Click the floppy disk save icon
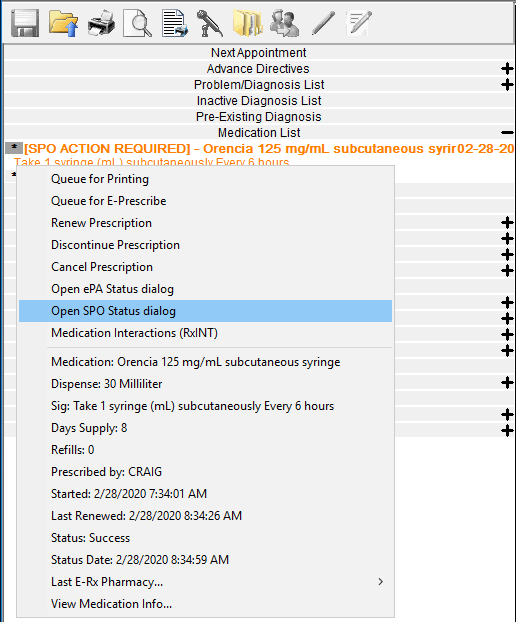Screen dimensions: 516x622 [25, 24]
